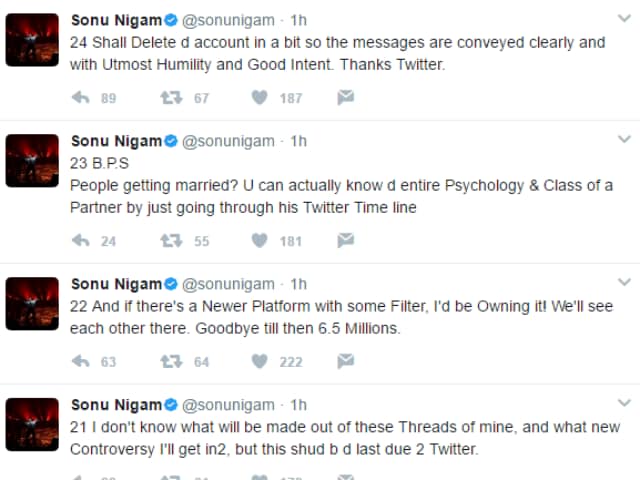Viewport: 640px width, 480px height.
Task: Send tweet 24 via direct message icon
Action: (345, 98)
